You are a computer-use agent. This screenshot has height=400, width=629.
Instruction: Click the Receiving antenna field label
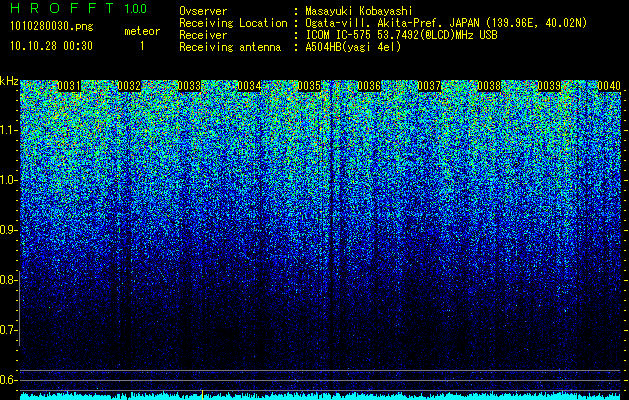click(x=230, y=47)
